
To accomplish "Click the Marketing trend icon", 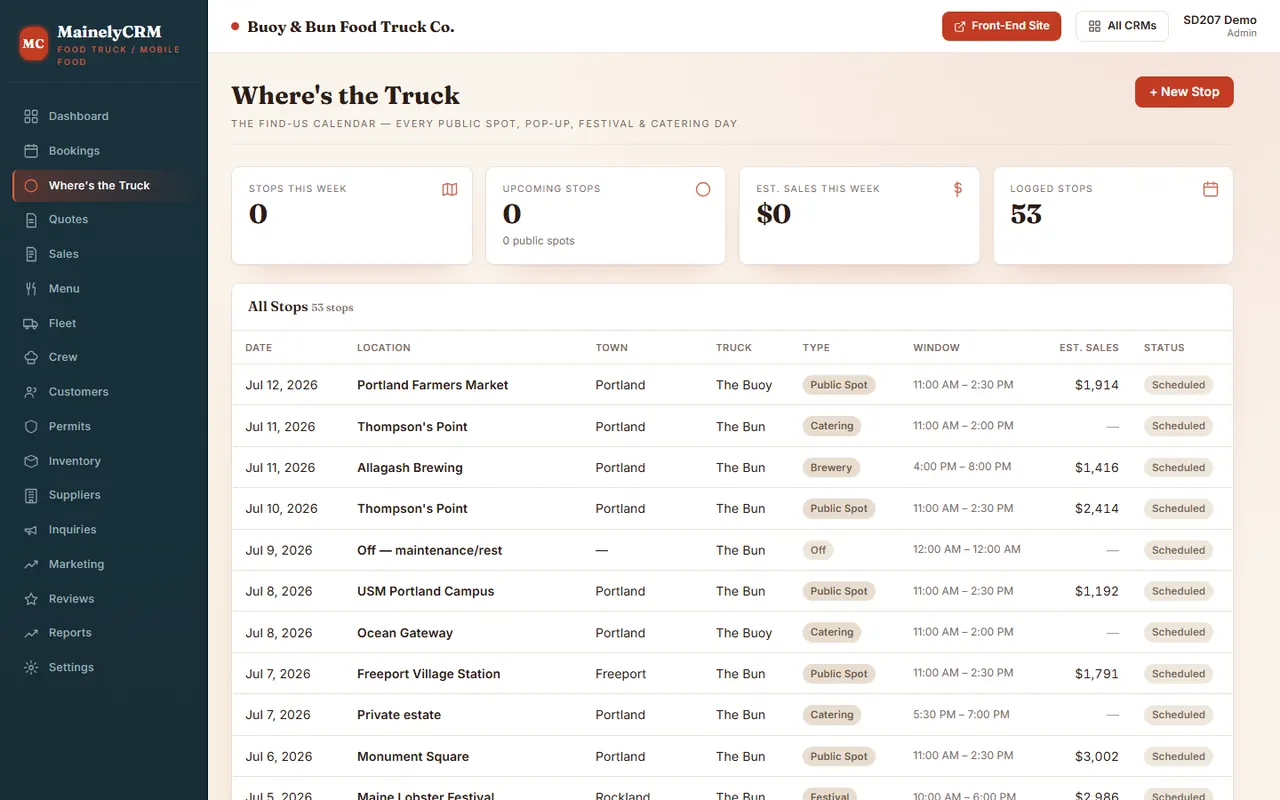I will [x=31, y=564].
